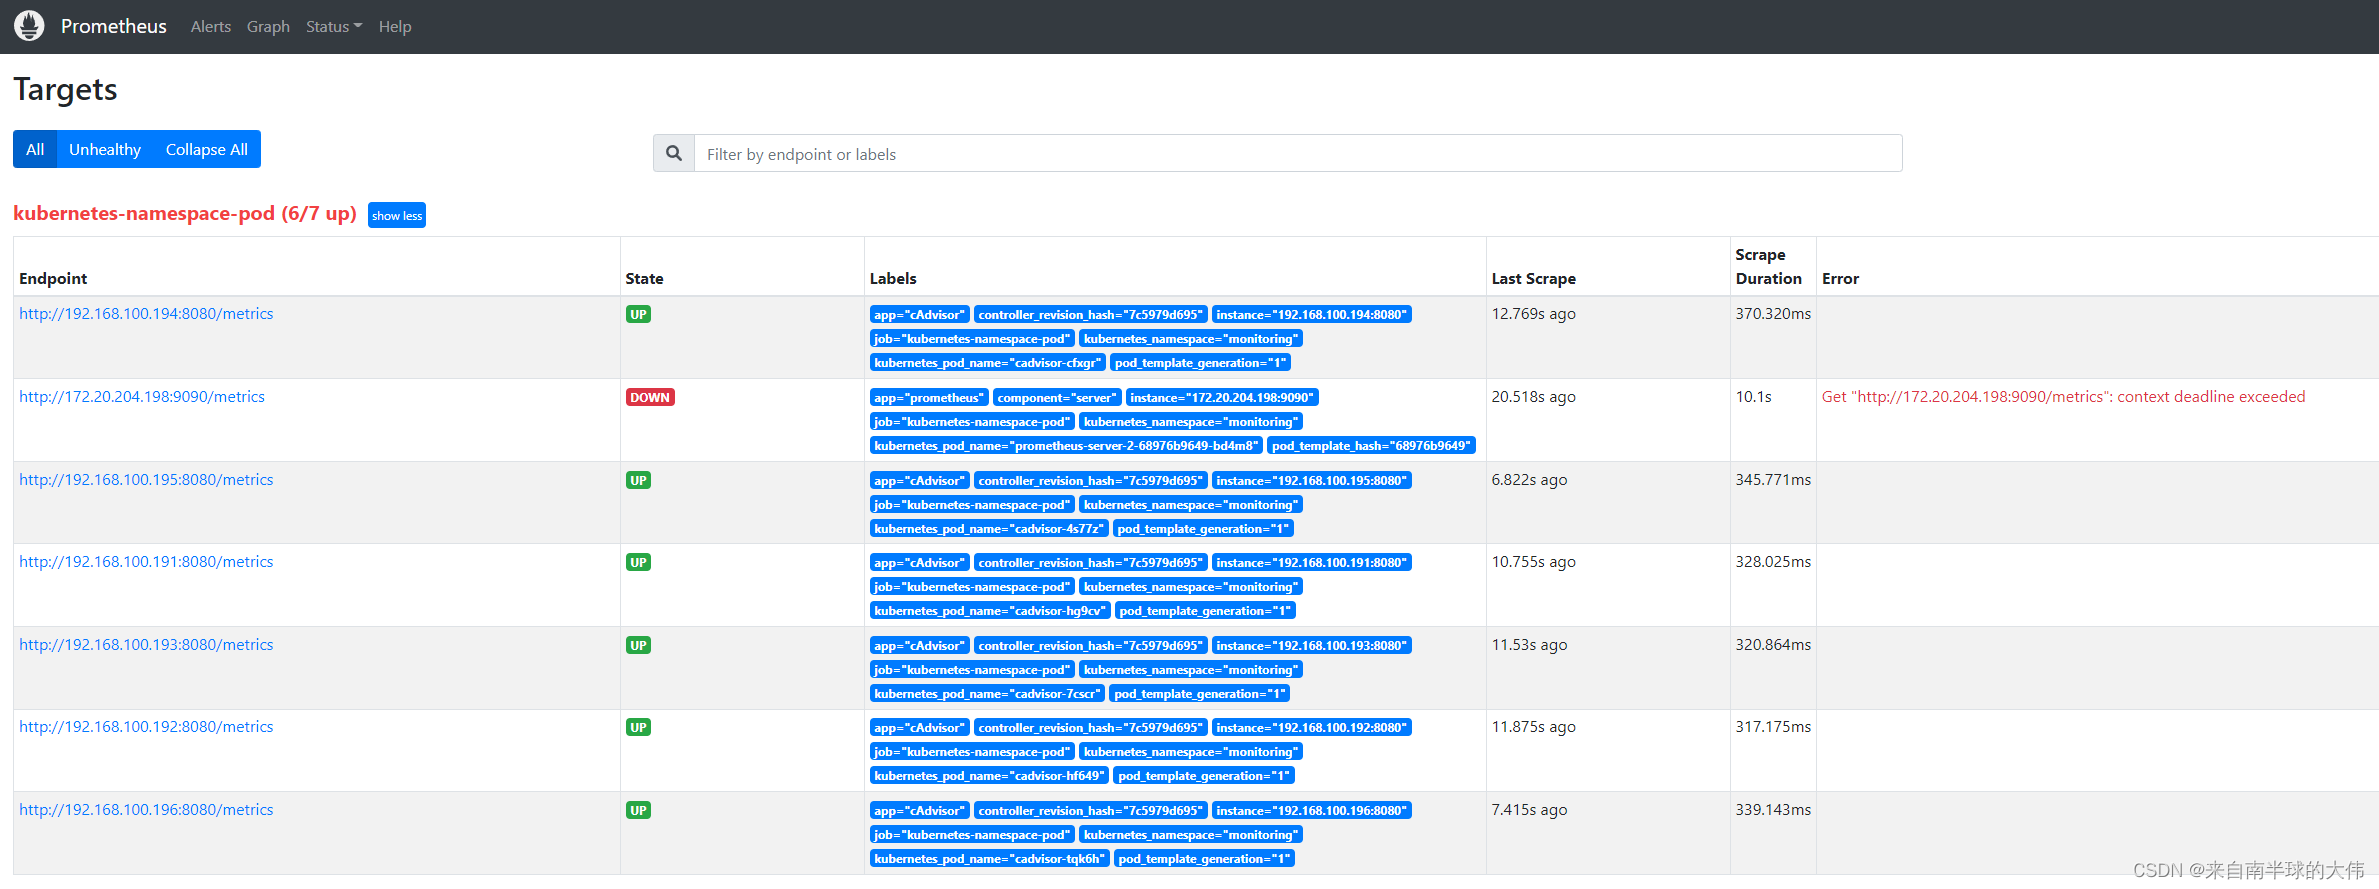2379x889 pixels.
Task: Click the State column header
Action: pyautogui.click(x=644, y=279)
